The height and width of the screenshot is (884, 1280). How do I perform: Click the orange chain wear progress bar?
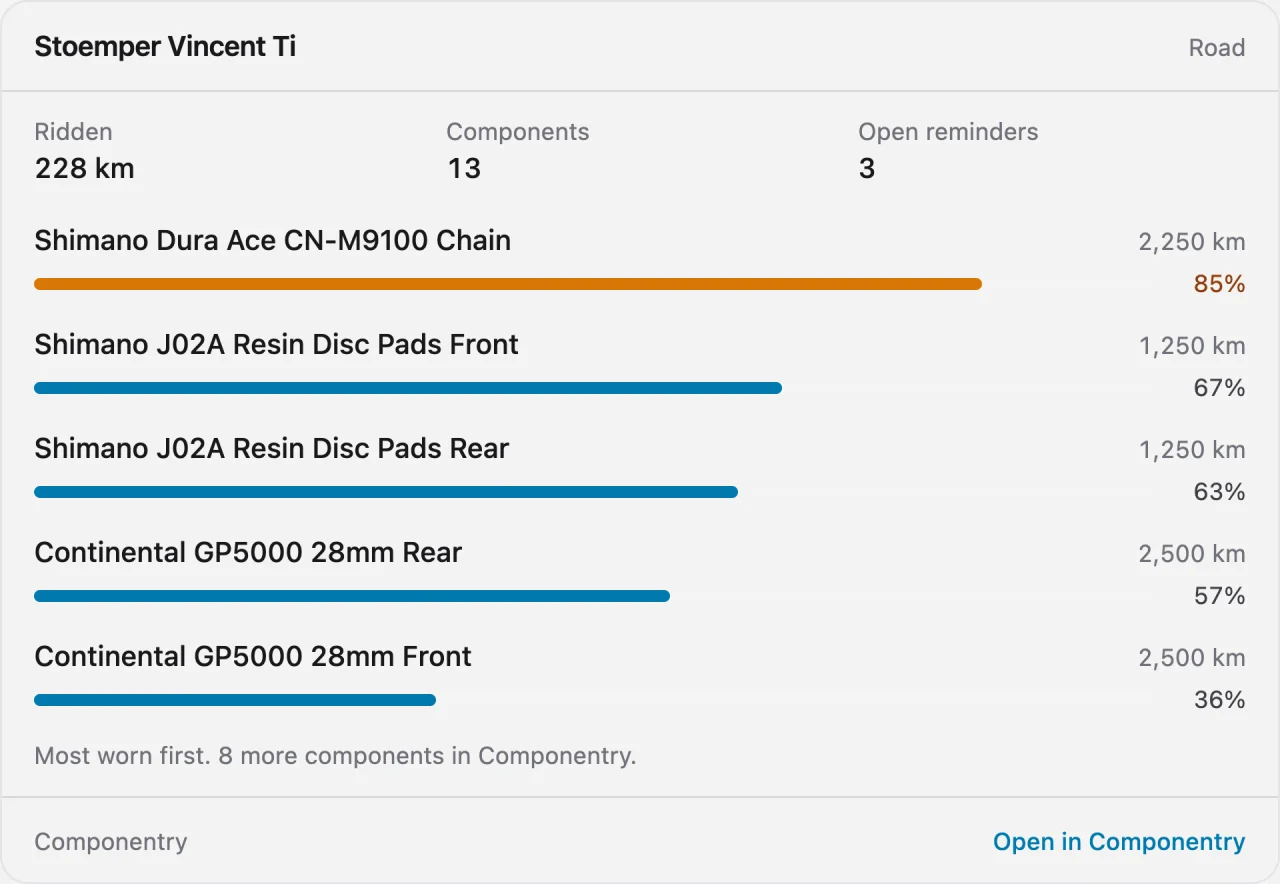coord(508,284)
